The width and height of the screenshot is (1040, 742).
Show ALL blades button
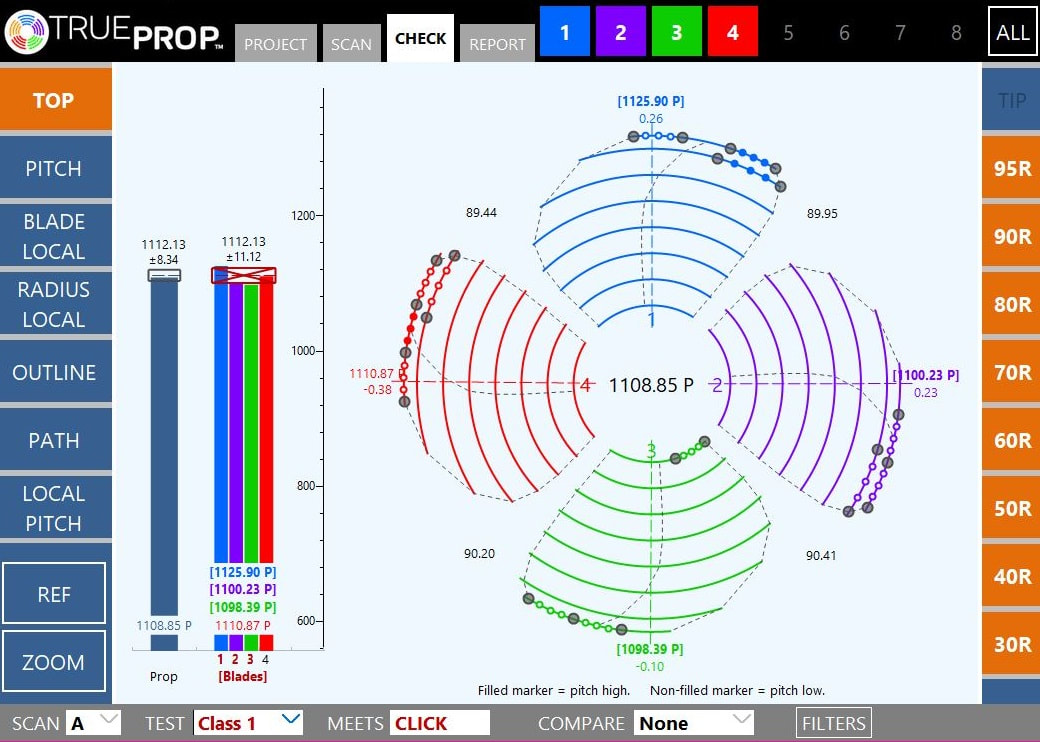(x=1012, y=32)
